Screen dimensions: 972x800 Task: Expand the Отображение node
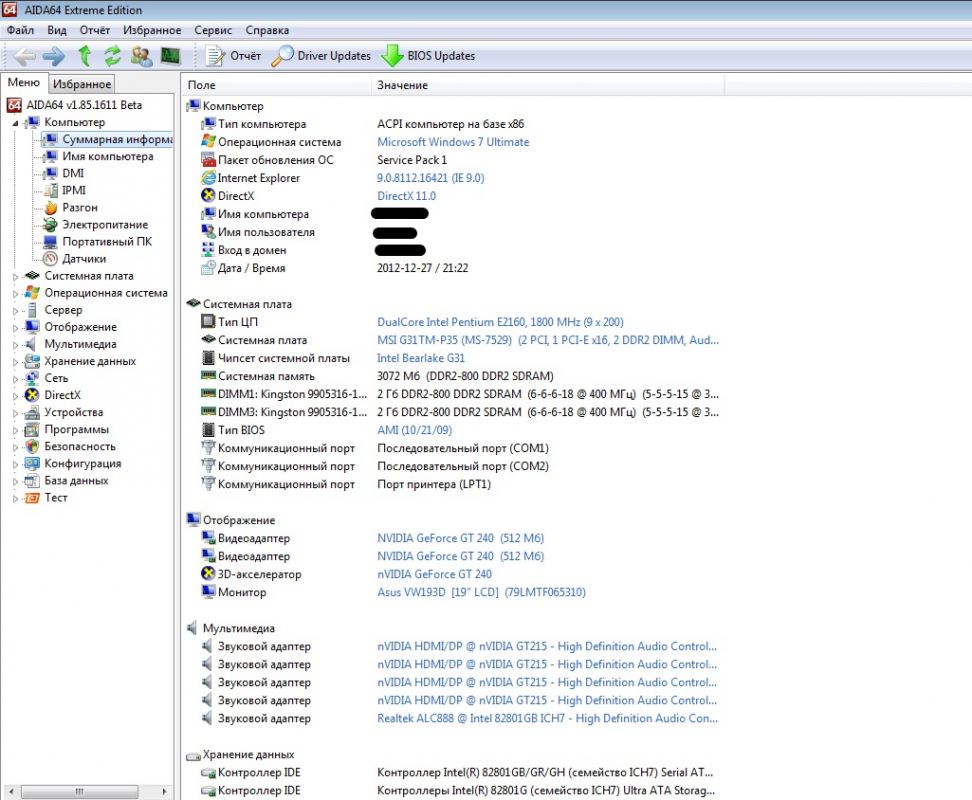pyautogui.click(x=15, y=328)
